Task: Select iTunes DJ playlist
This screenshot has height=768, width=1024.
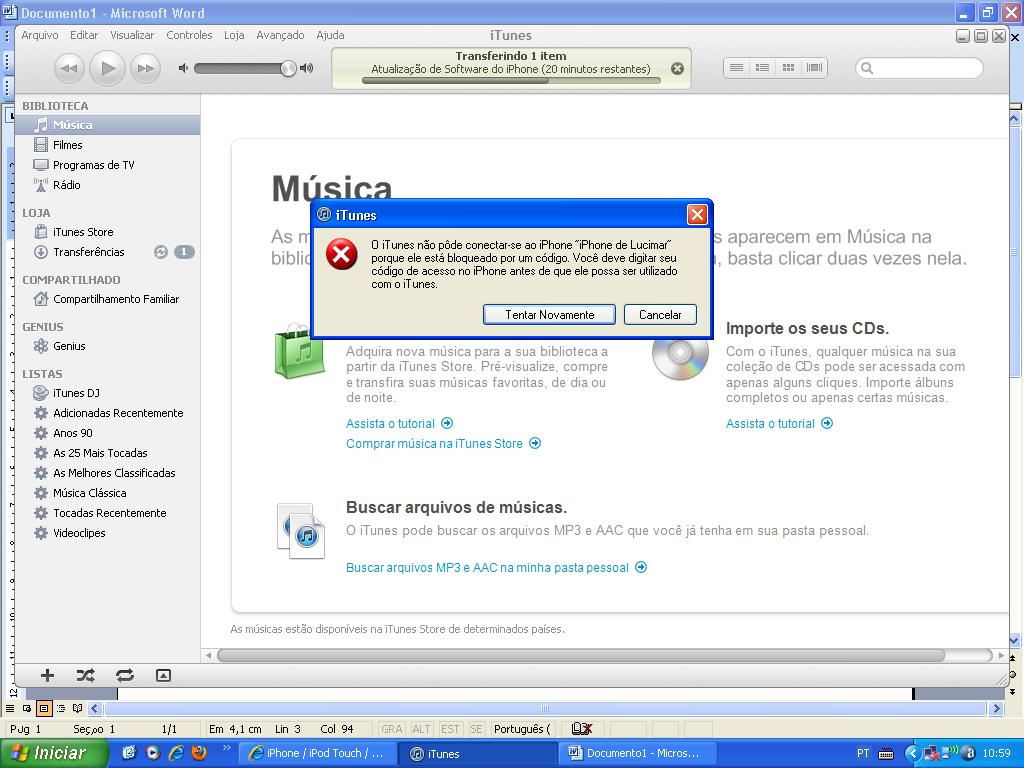Action: point(107,393)
